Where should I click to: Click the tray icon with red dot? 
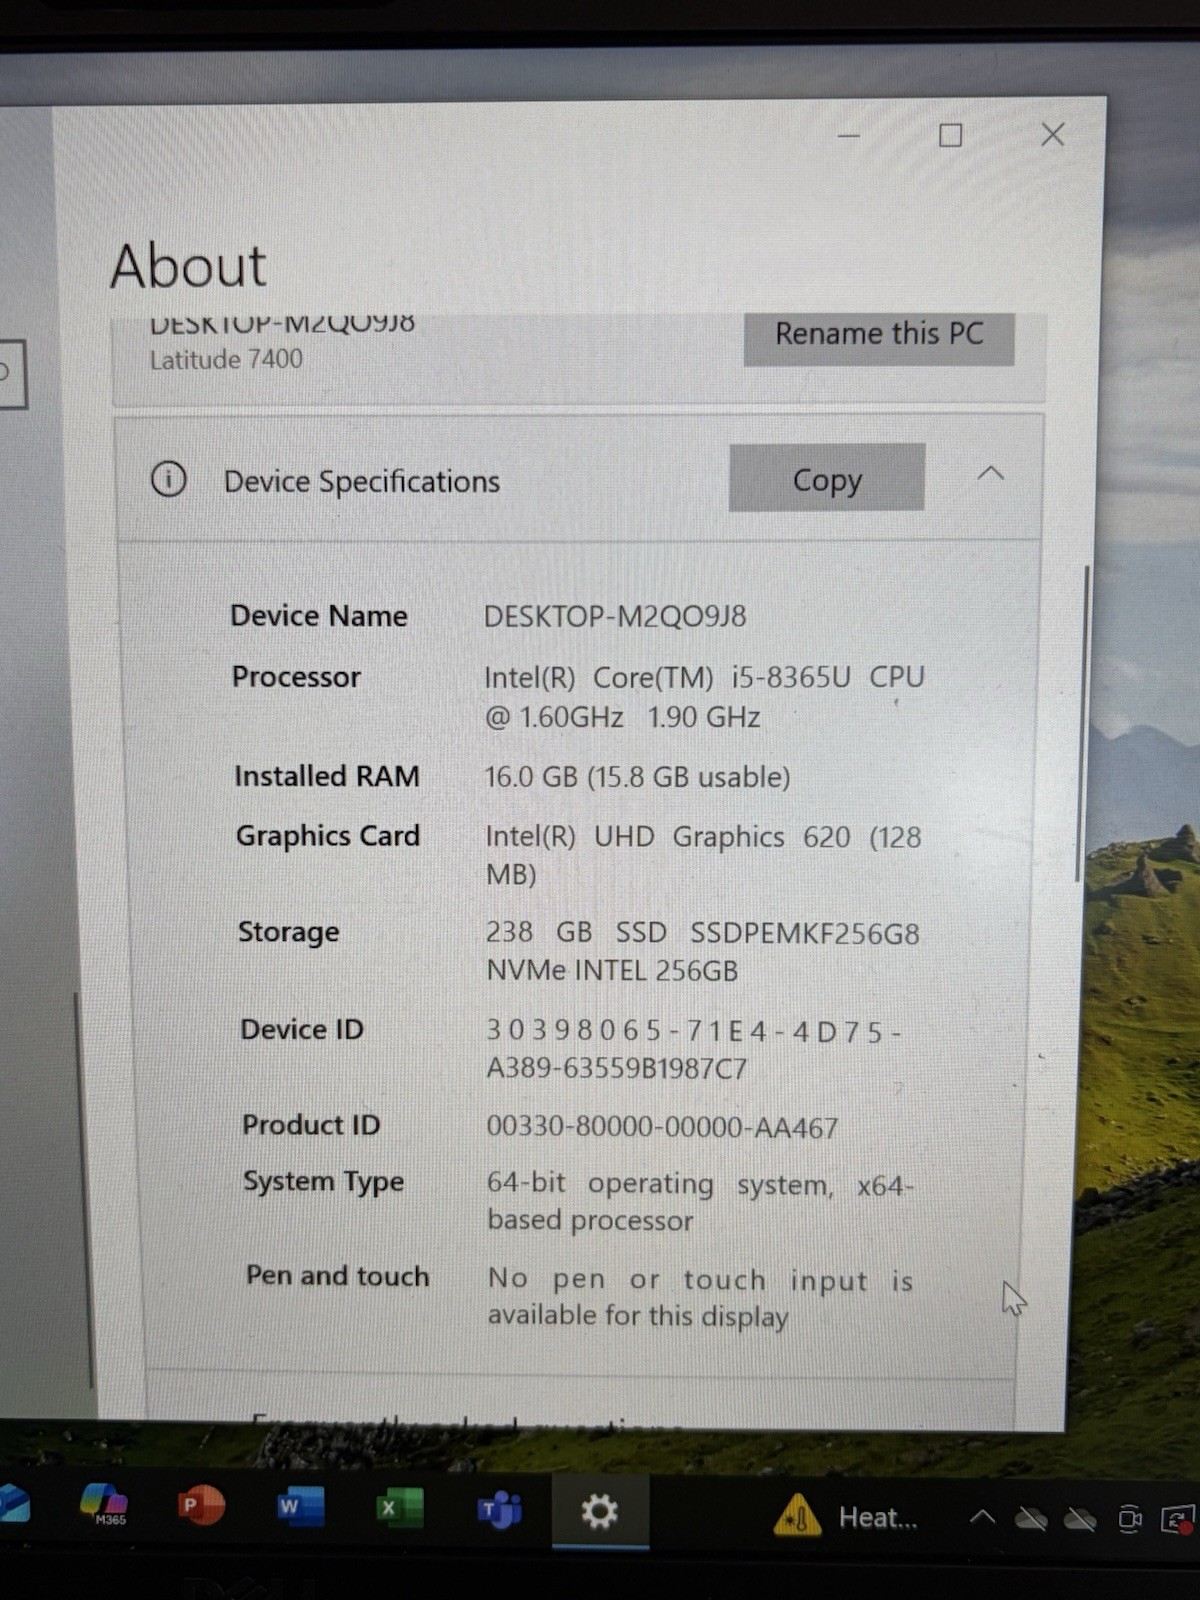pos(1177,1521)
